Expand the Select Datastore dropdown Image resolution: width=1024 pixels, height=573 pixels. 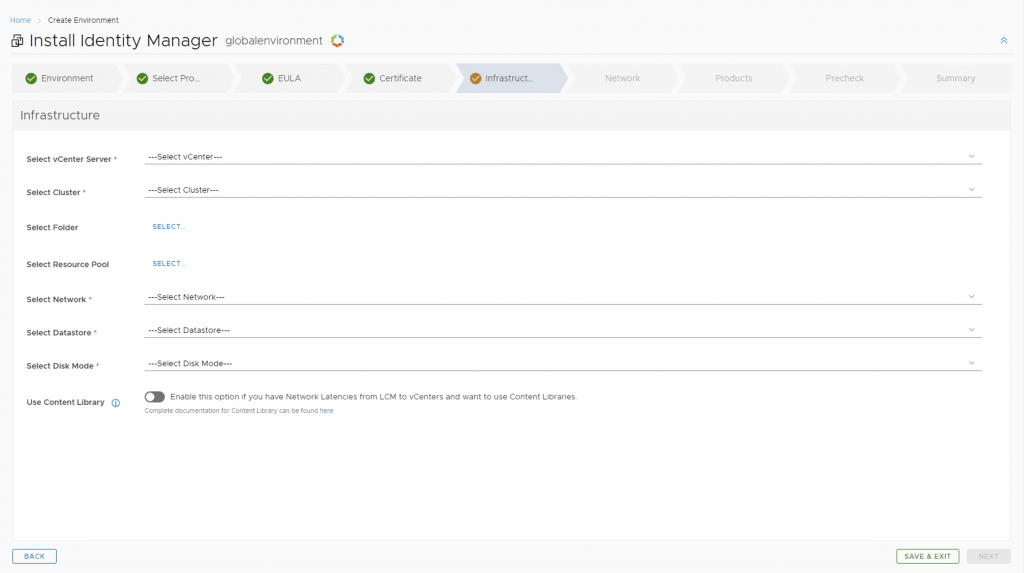click(562, 330)
